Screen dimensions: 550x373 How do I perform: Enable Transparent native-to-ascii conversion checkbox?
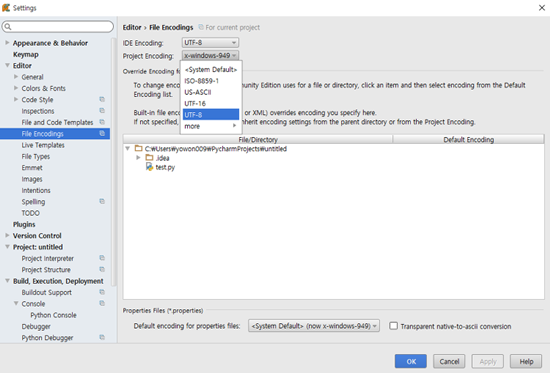[394, 326]
